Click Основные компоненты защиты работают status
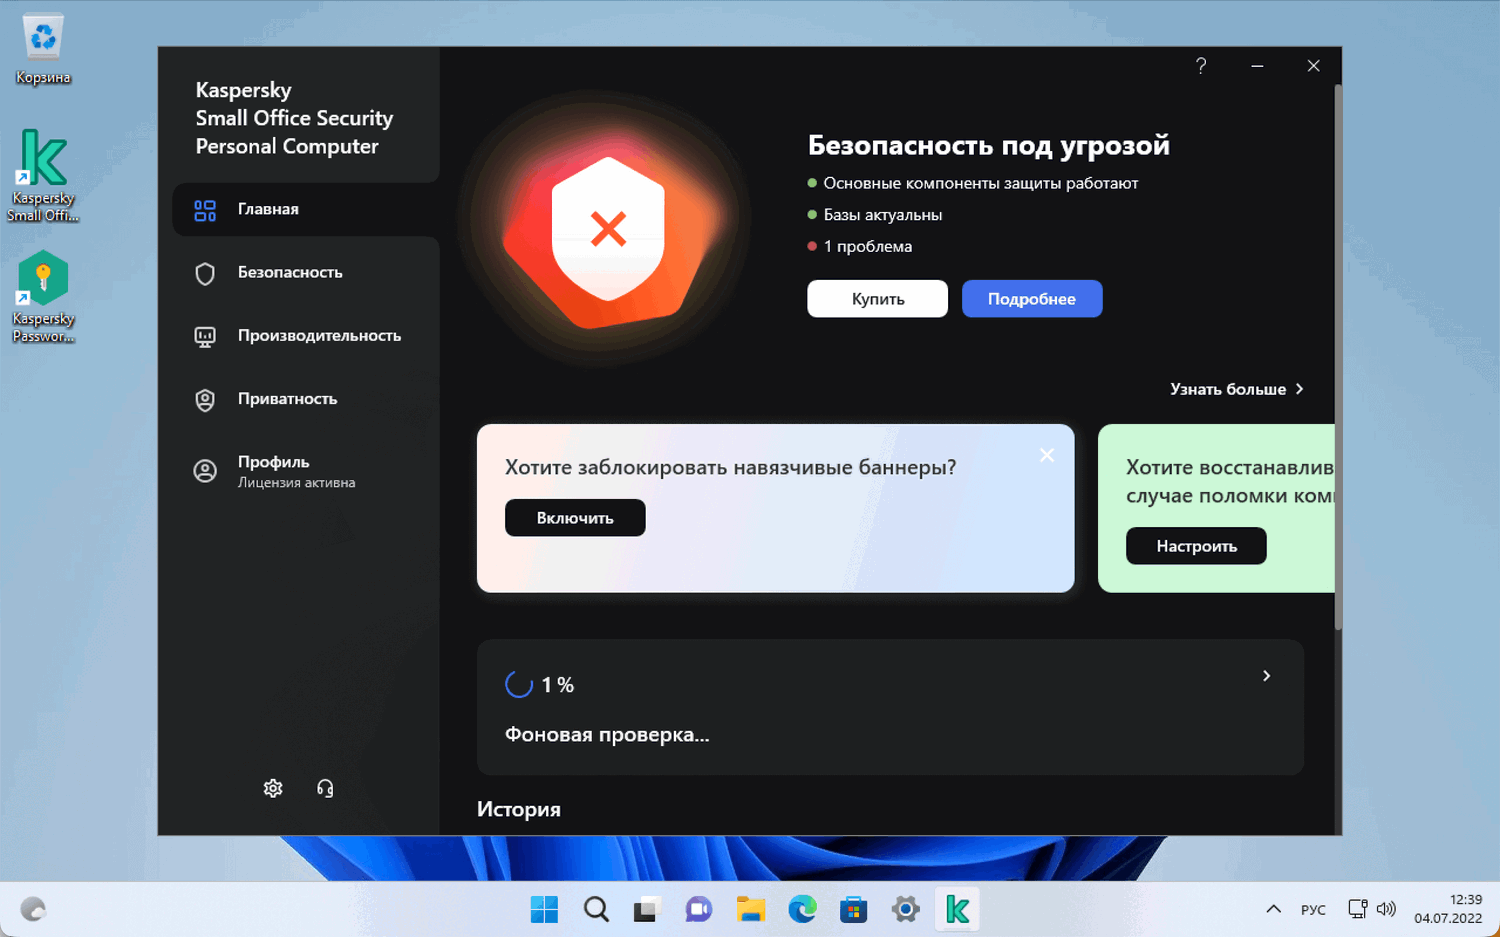This screenshot has height=937, width=1500. pos(973,183)
